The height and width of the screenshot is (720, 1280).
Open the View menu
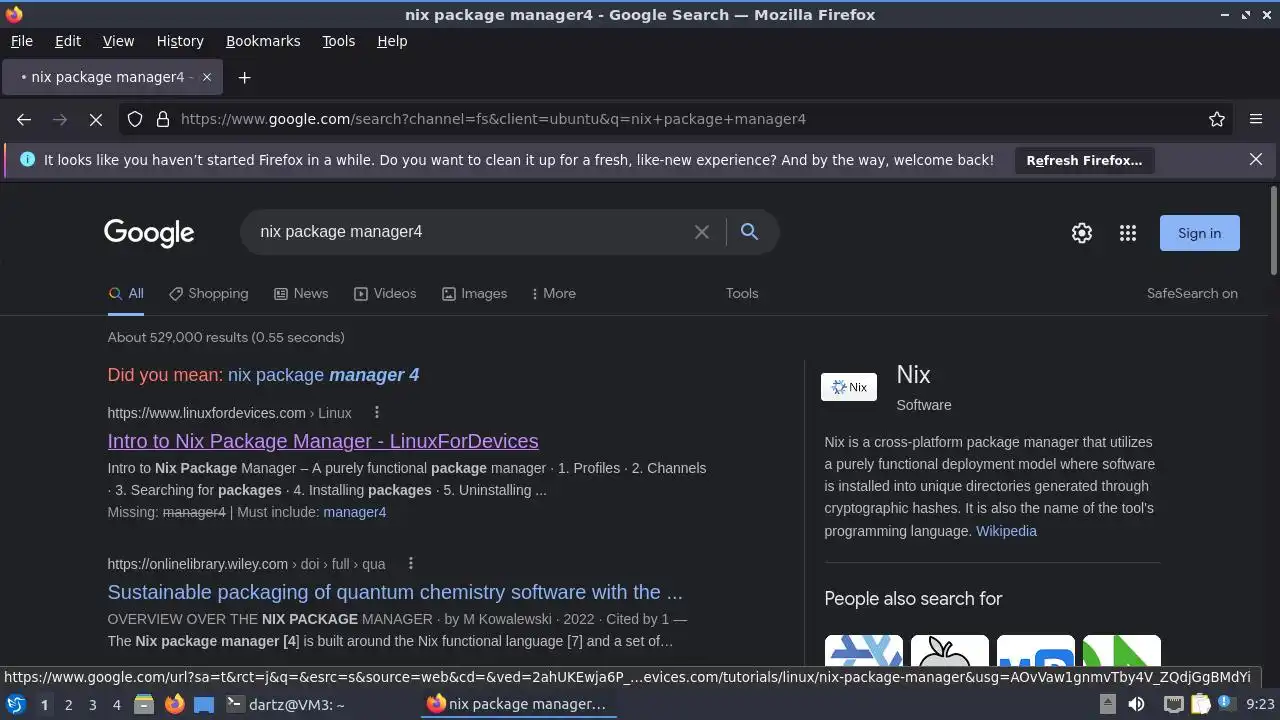tap(118, 41)
